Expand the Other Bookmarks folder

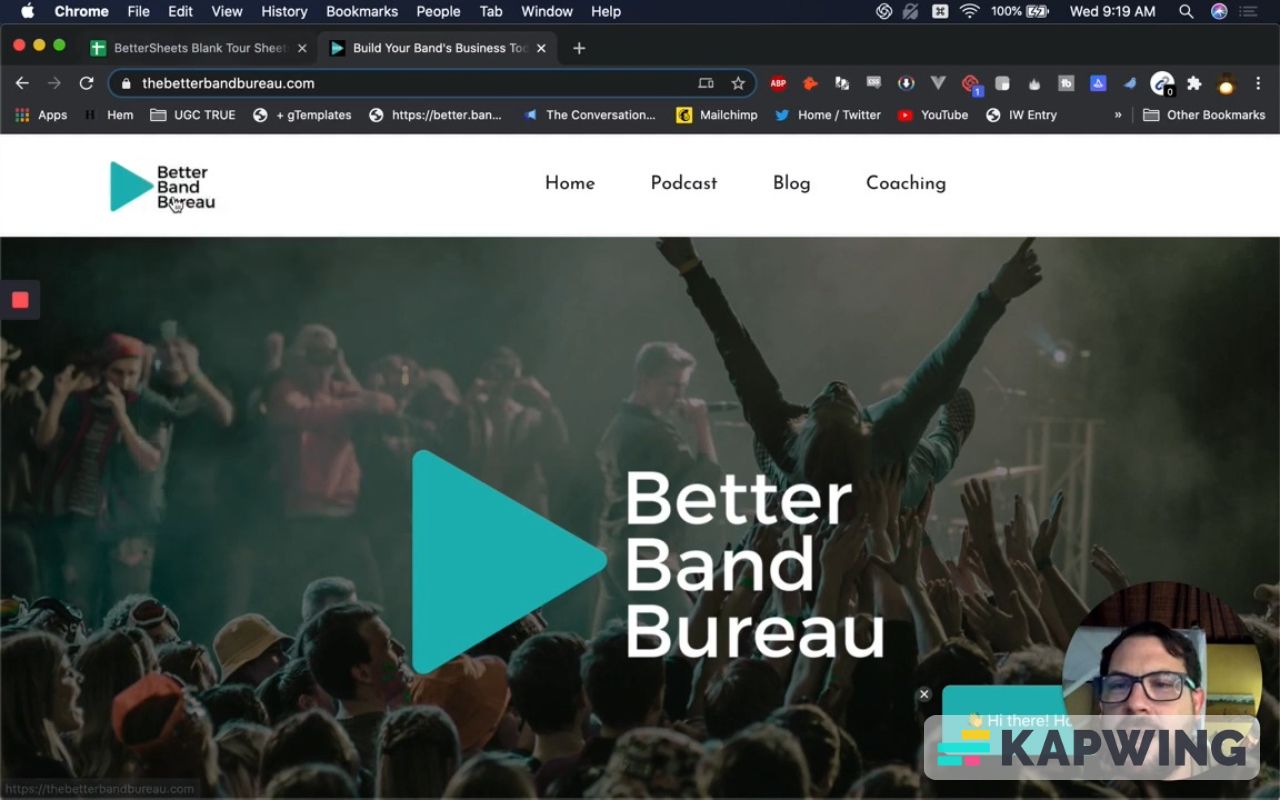pyautogui.click(x=1204, y=115)
